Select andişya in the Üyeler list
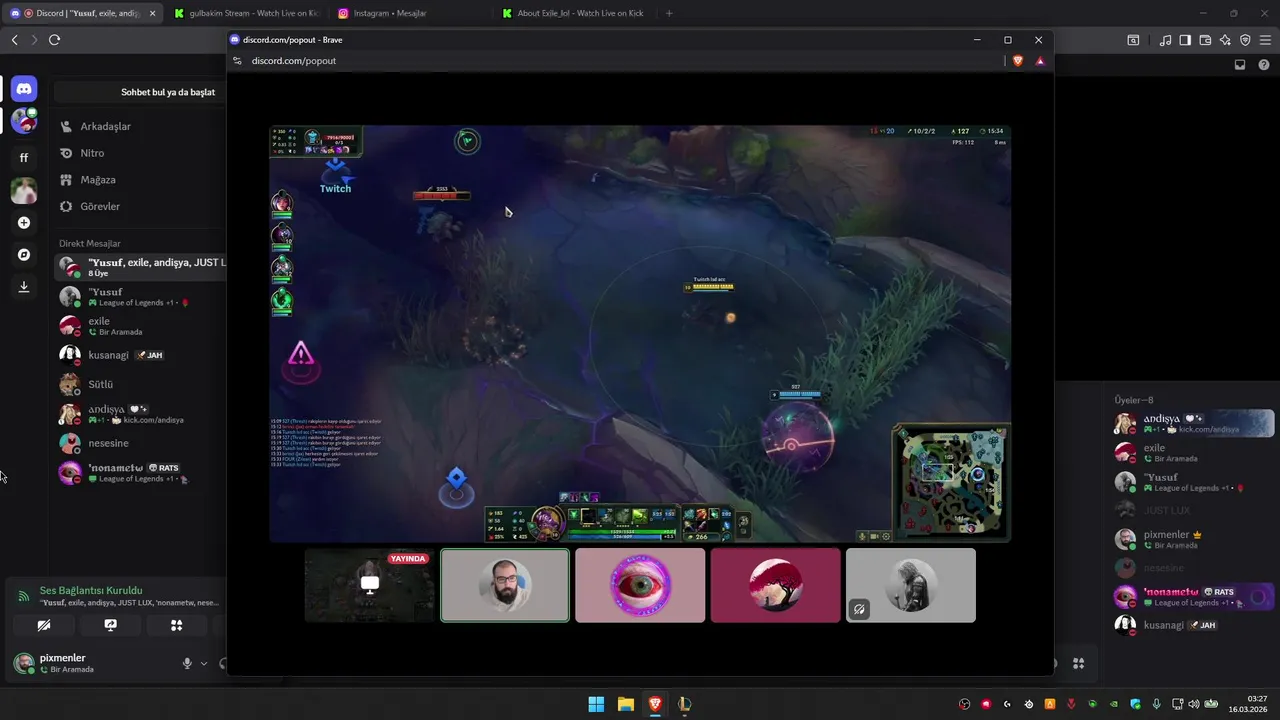Image resolution: width=1280 pixels, height=720 pixels. [x=1193, y=424]
